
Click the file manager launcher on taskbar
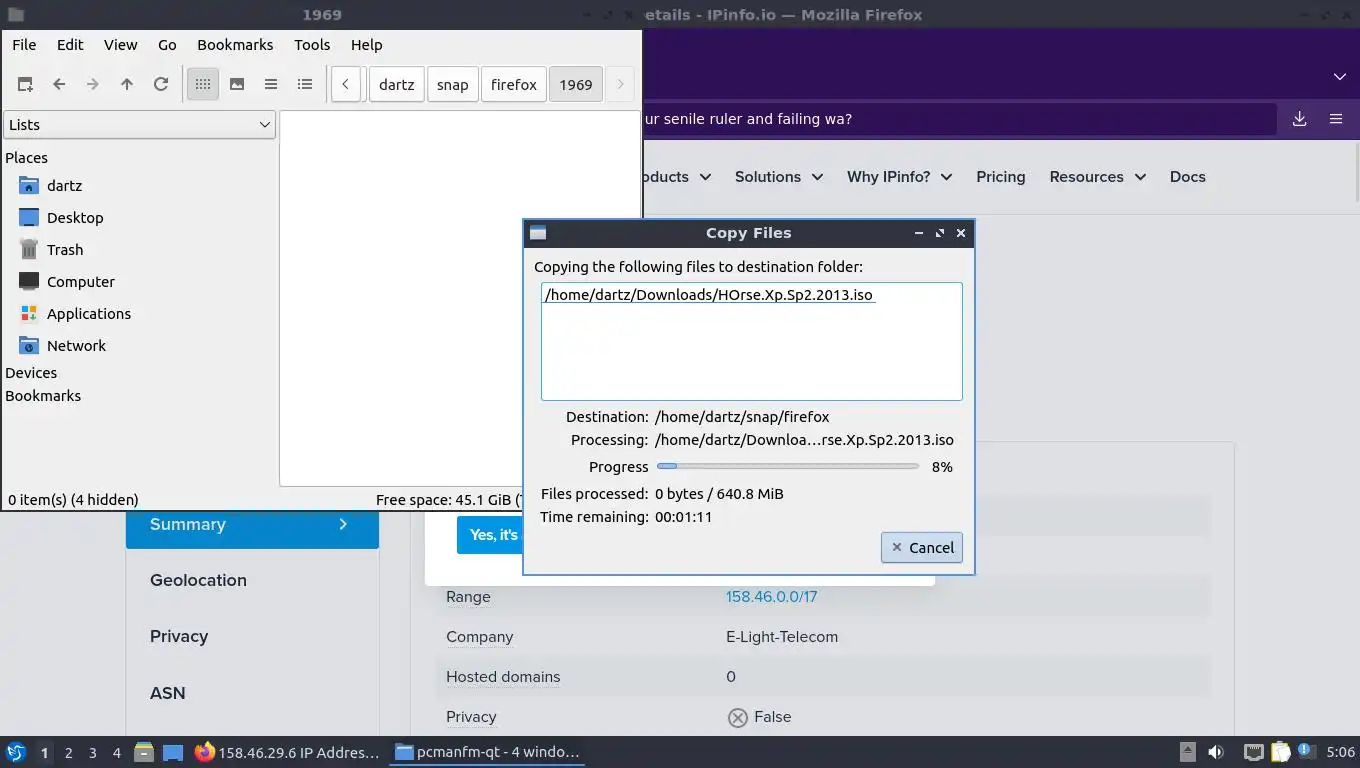144,752
